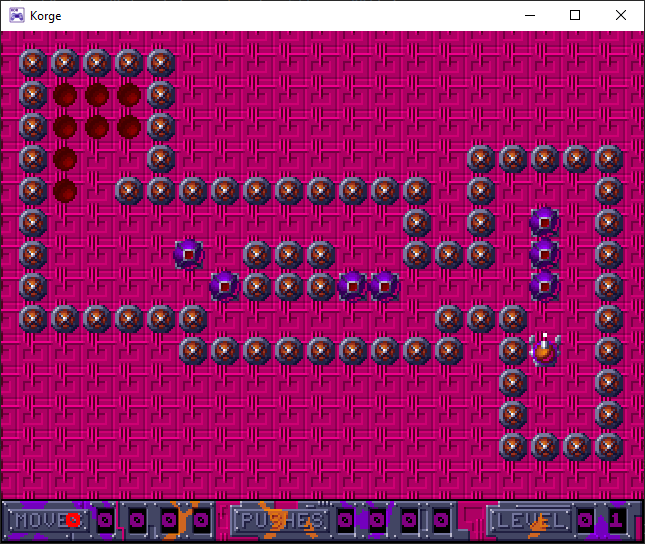Screen dimensions: 645x544
Task: Click the player character sprite
Action: tap(545, 350)
